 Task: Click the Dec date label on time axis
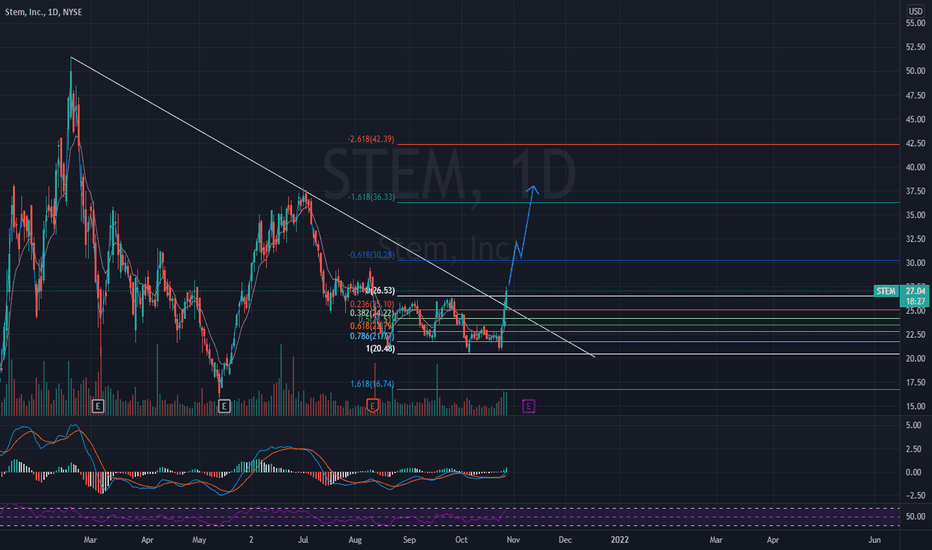click(x=565, y=540)
